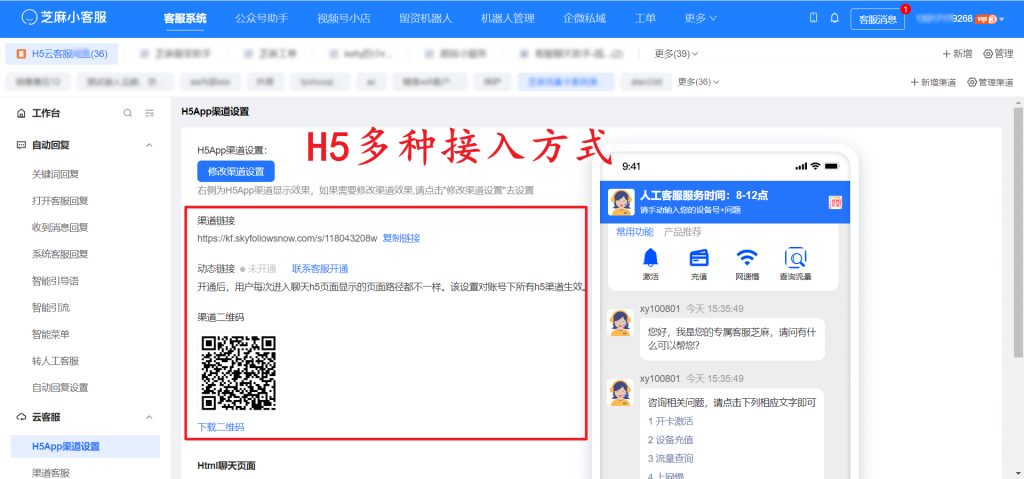The width and height of the screenshot is (1024, 479).
Task: Open the mobile phone icon in header
Action: pos(813,18)
